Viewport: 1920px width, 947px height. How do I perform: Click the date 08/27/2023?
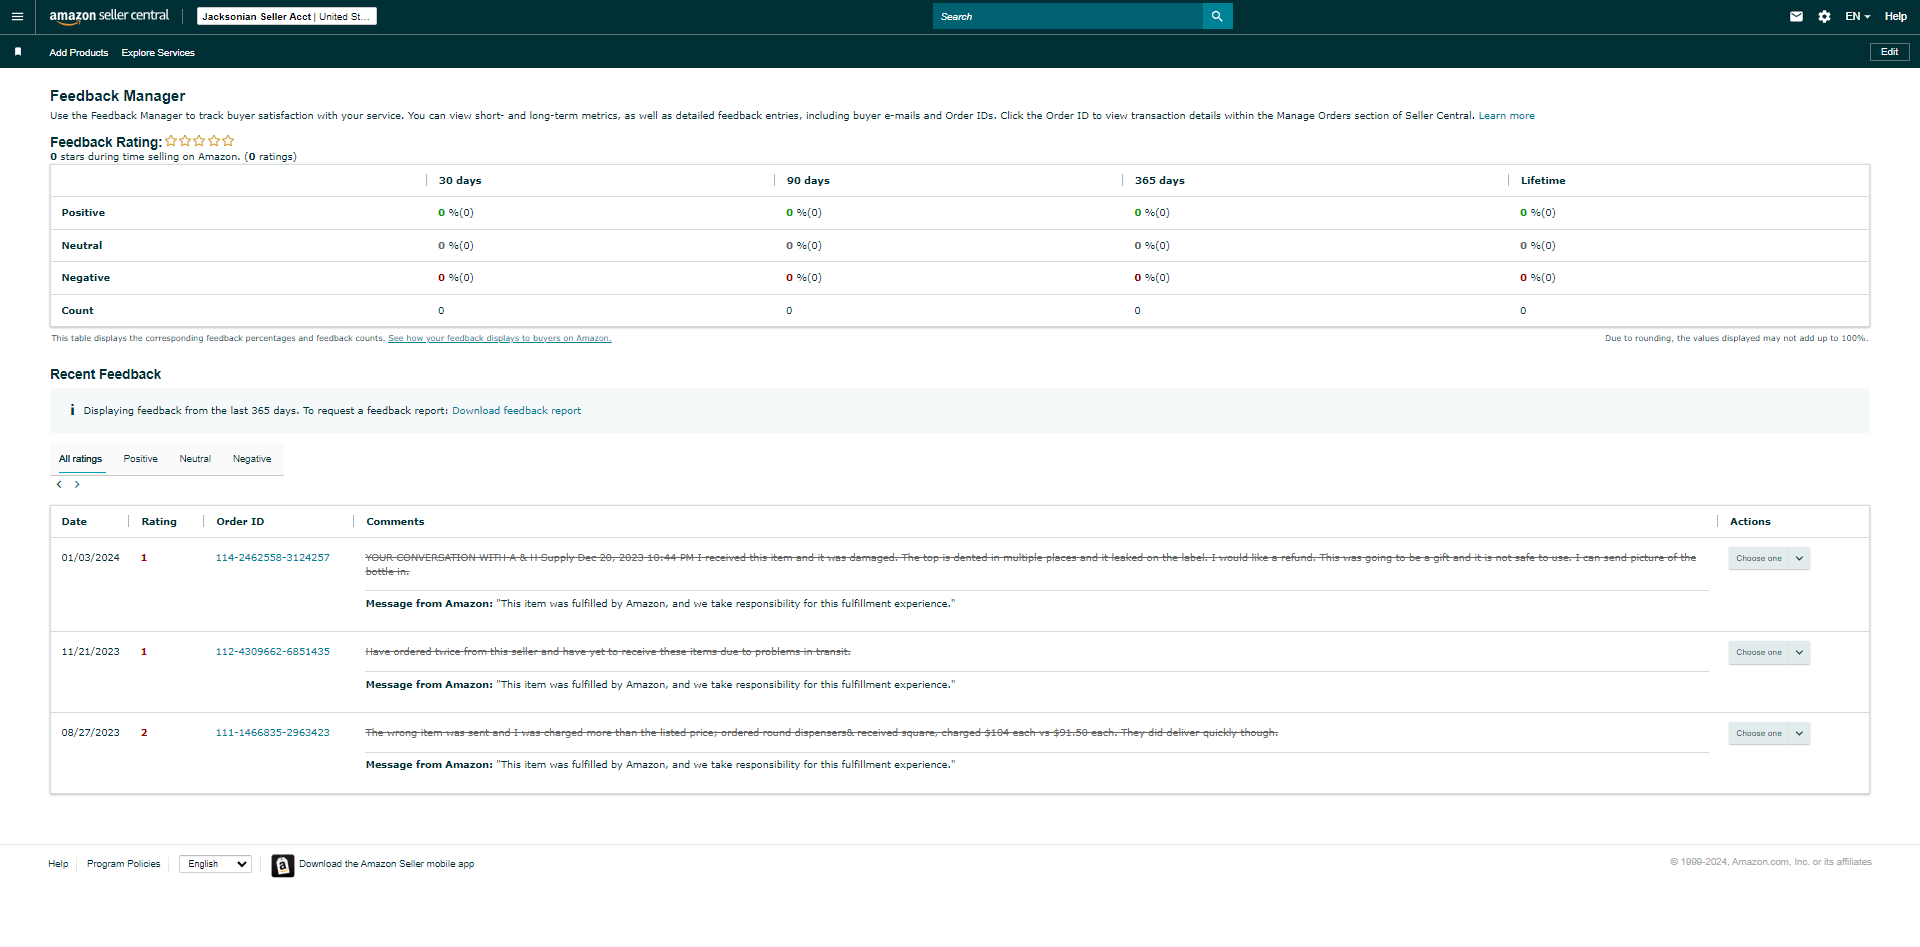[x=90, y=733]
